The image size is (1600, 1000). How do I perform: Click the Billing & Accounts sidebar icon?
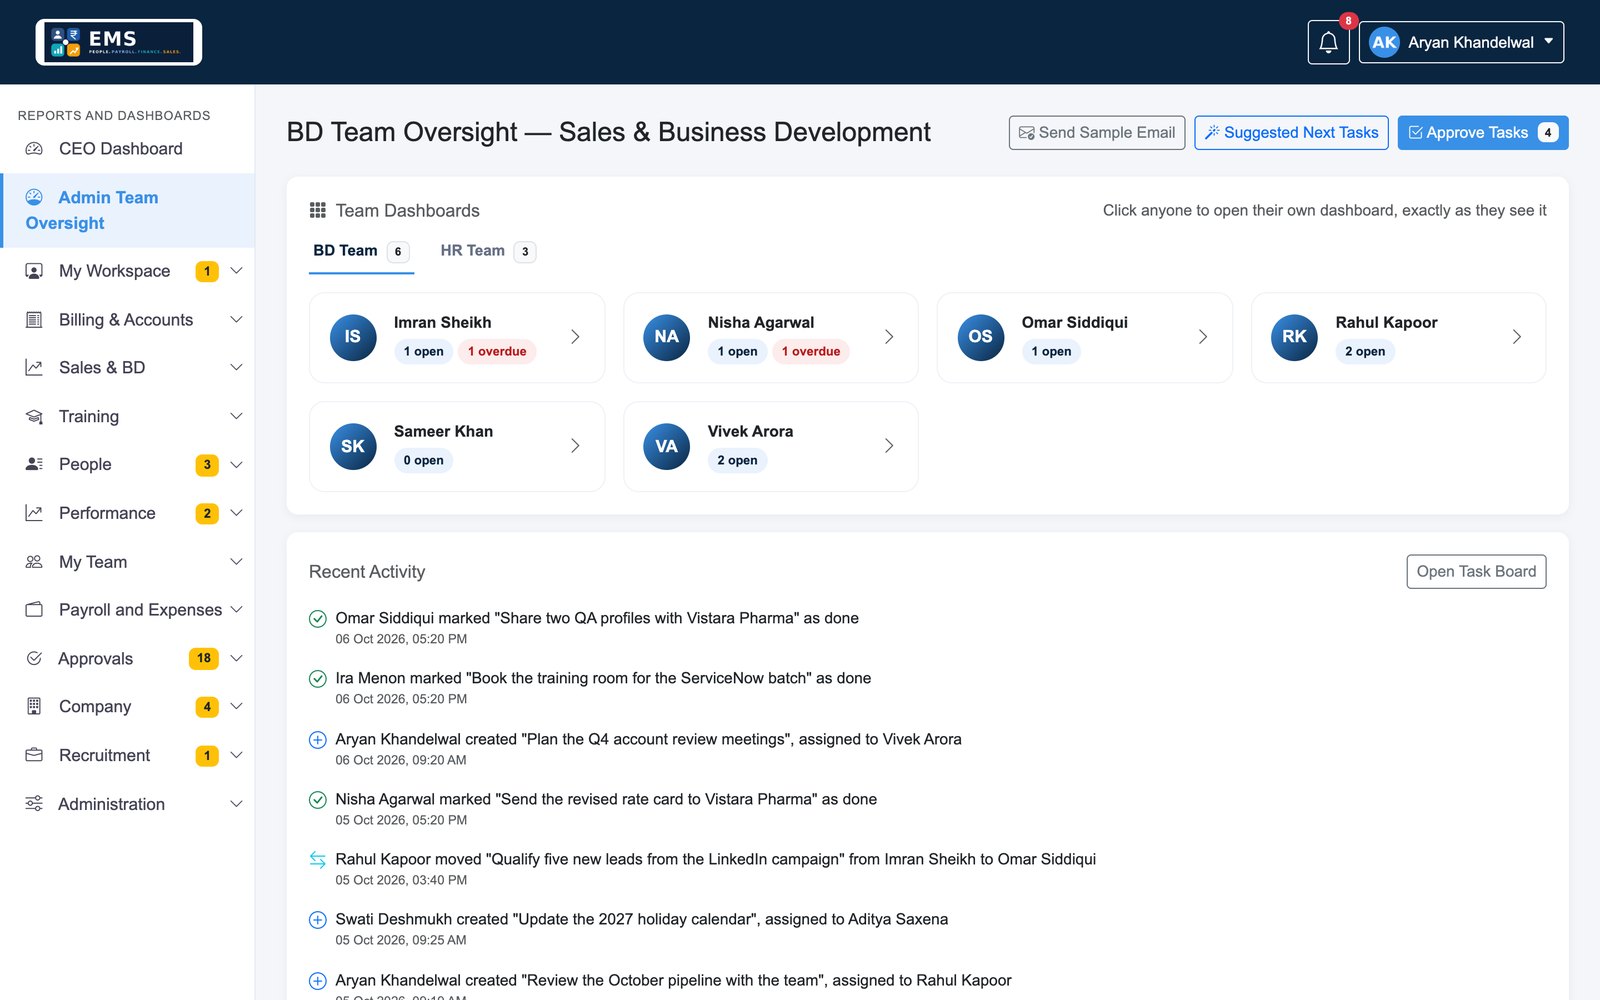tap(34, 320)
